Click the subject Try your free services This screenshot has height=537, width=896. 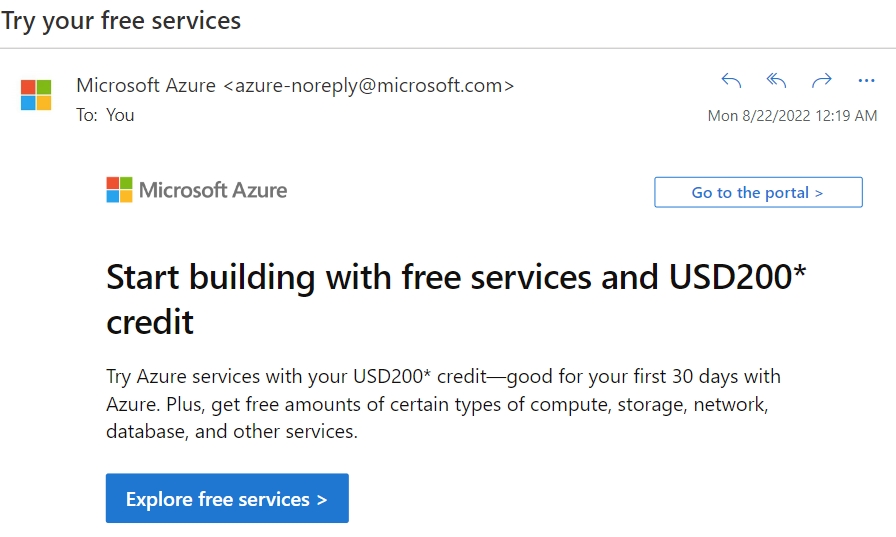[x=121, y=21]
